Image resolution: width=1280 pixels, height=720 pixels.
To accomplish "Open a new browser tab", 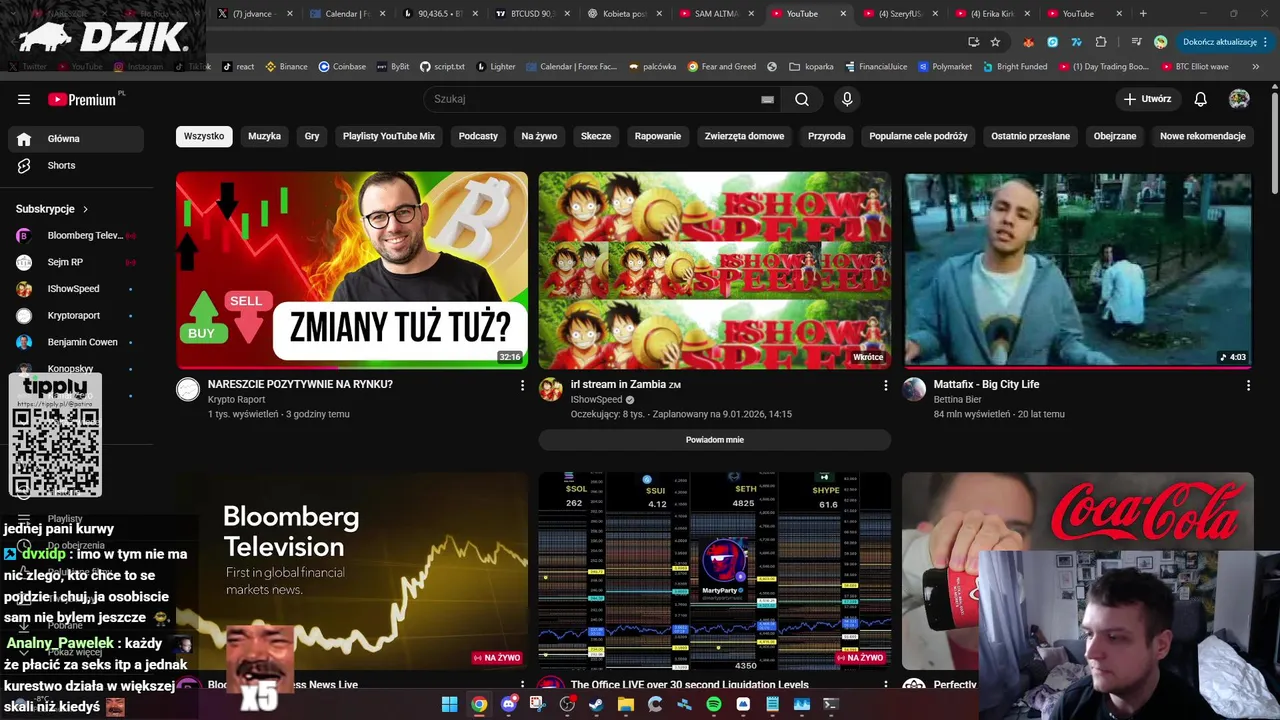I will (x=1143, y=14).
